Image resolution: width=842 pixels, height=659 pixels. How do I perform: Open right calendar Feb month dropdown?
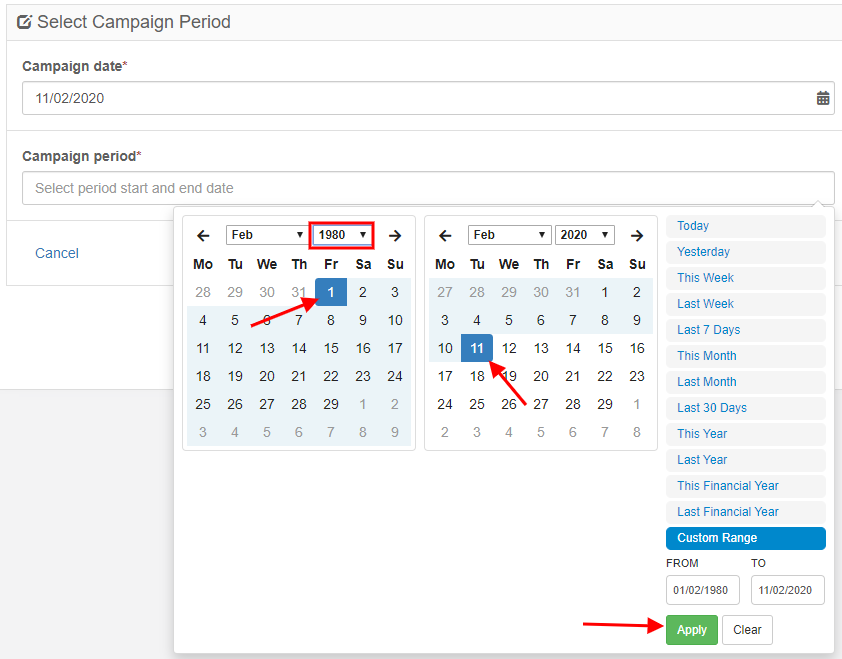click(509, 235)
